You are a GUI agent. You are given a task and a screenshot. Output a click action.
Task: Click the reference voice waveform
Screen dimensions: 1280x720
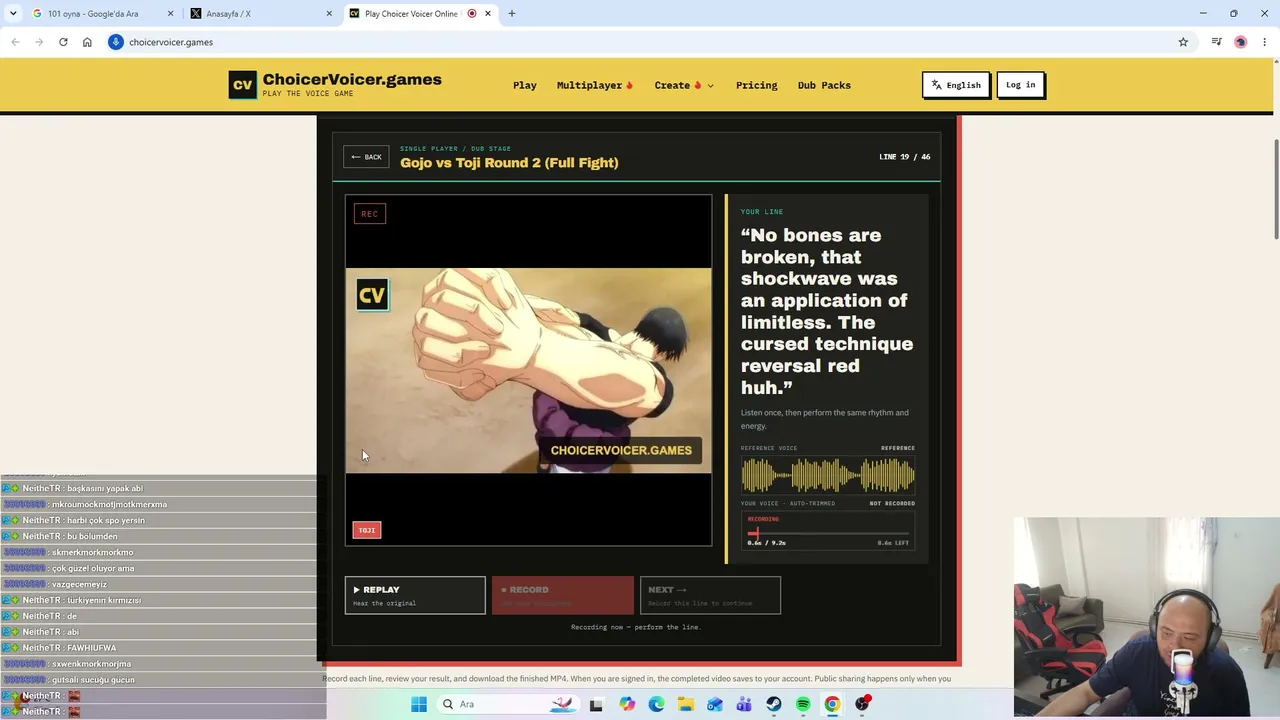point(828,475)
